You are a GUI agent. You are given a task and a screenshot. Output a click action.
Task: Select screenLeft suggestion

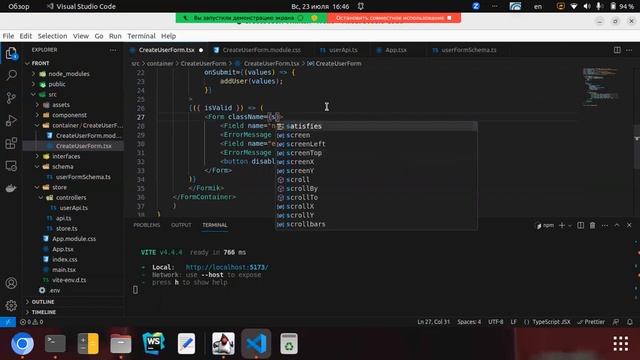(x=376, y=144)
